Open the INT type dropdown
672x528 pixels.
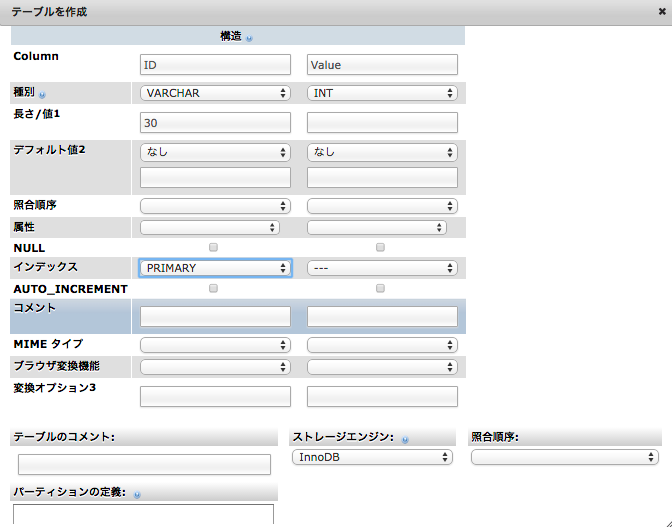click(382, 93)
